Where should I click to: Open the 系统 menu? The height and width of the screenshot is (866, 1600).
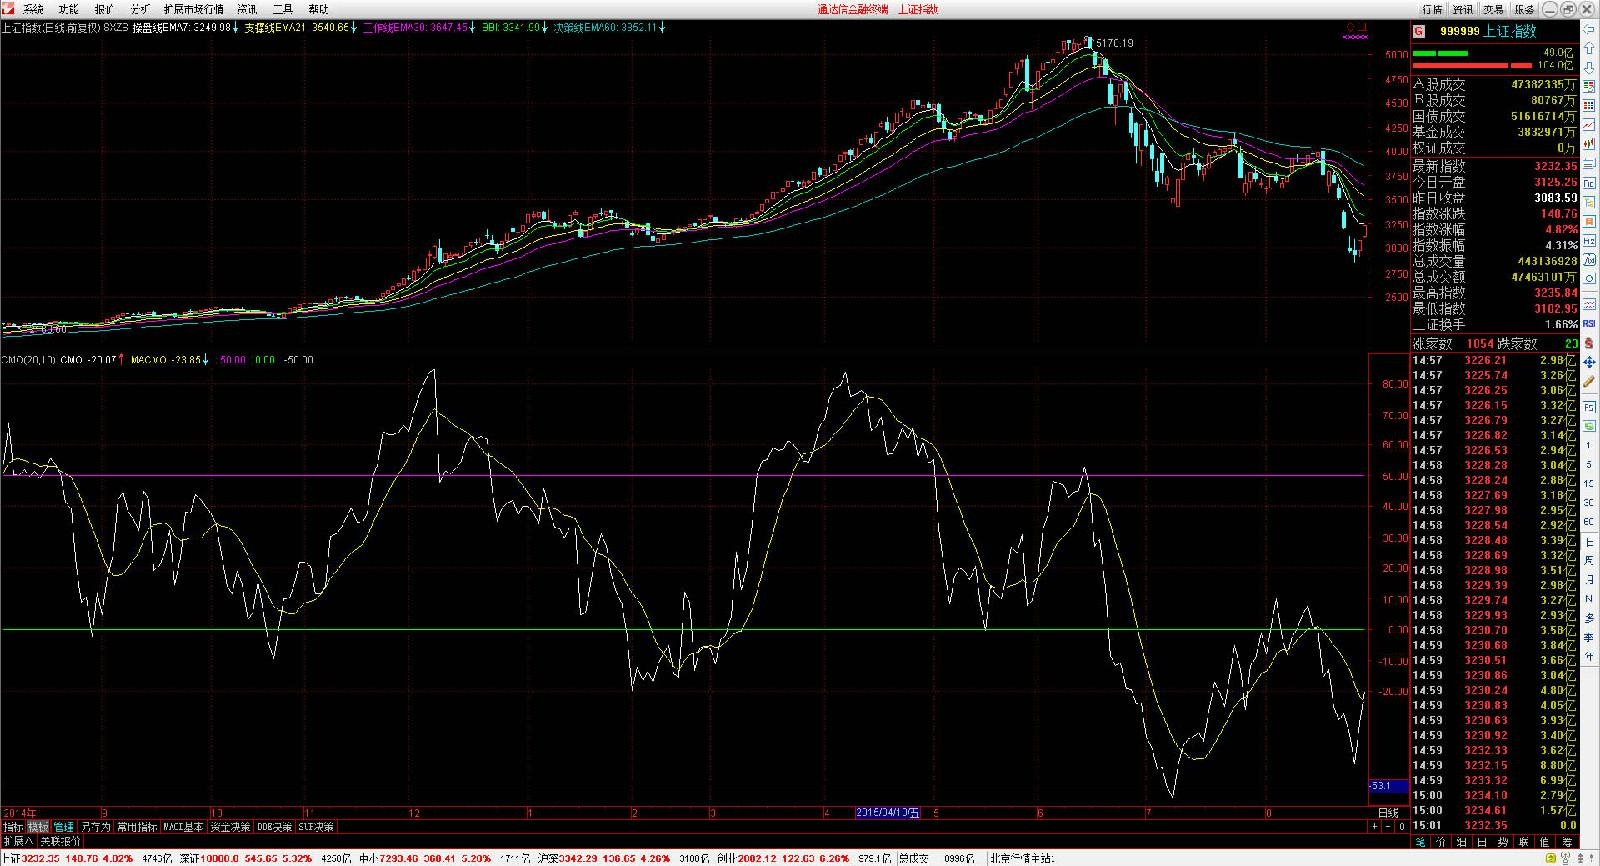tap(33, 9)
